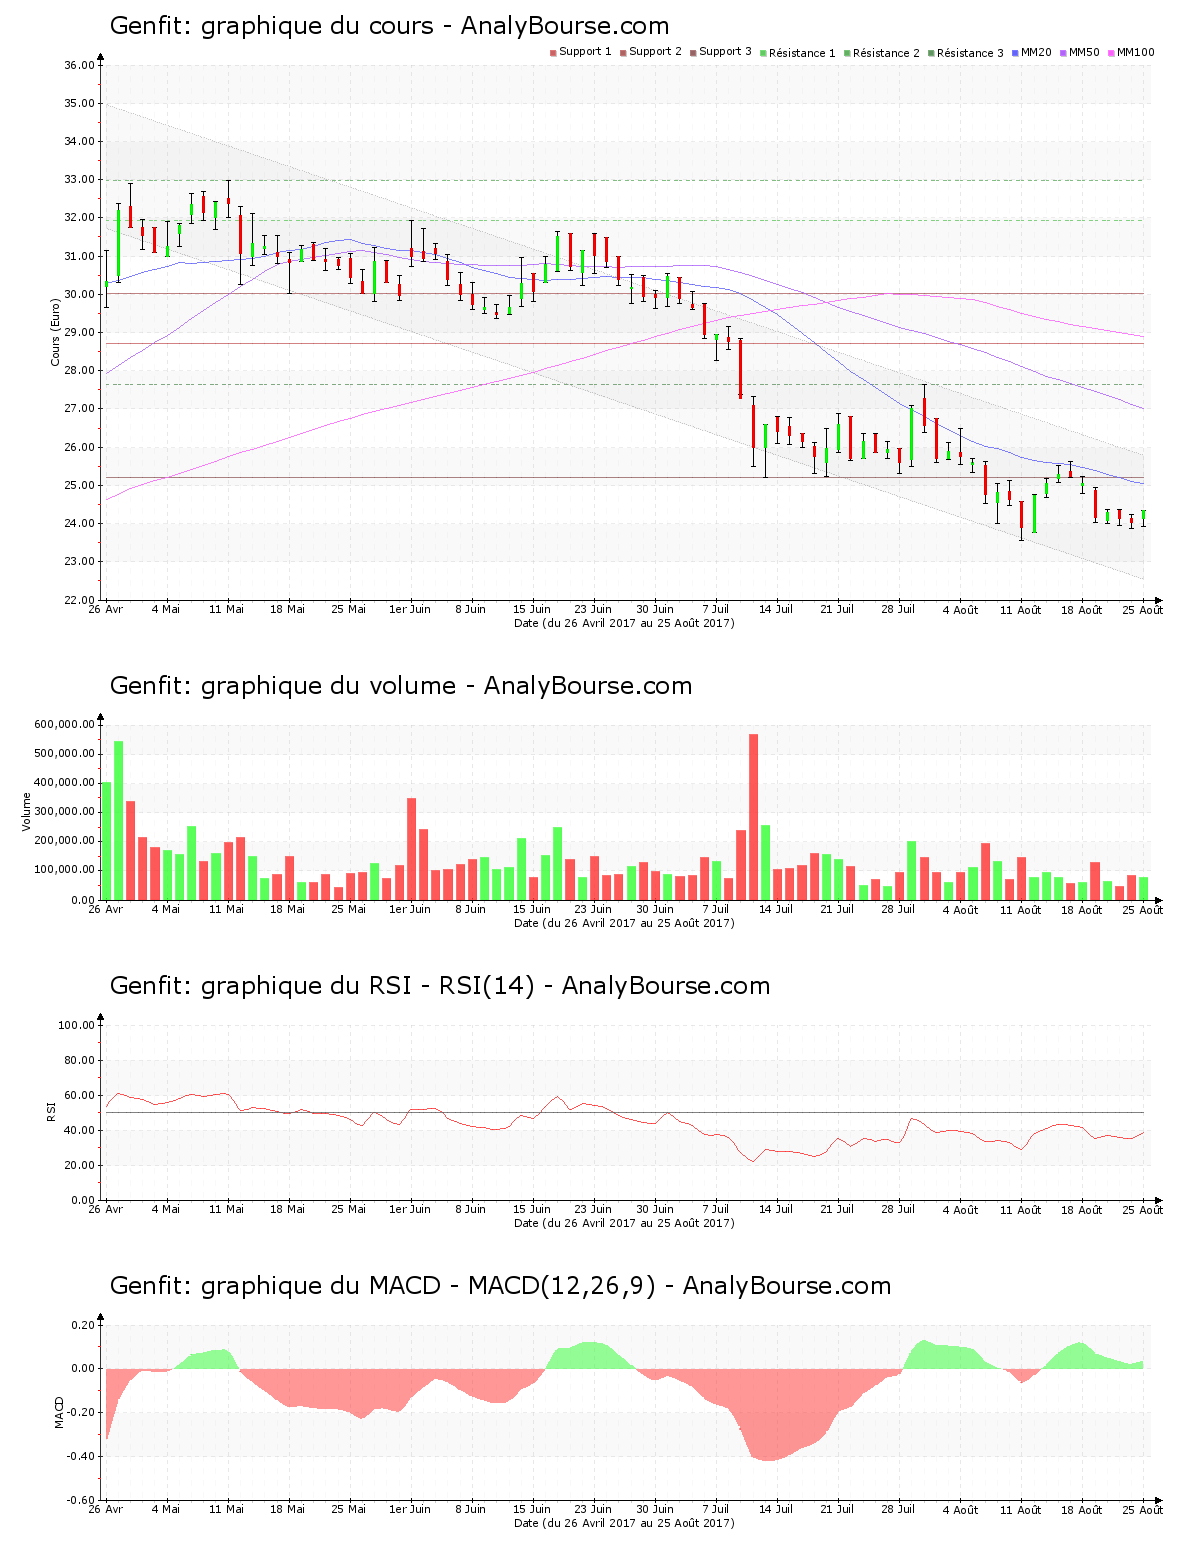Click the 'Cours (Euro)' vertical axis label
1200x1550 pixels.
coord(56,332)
